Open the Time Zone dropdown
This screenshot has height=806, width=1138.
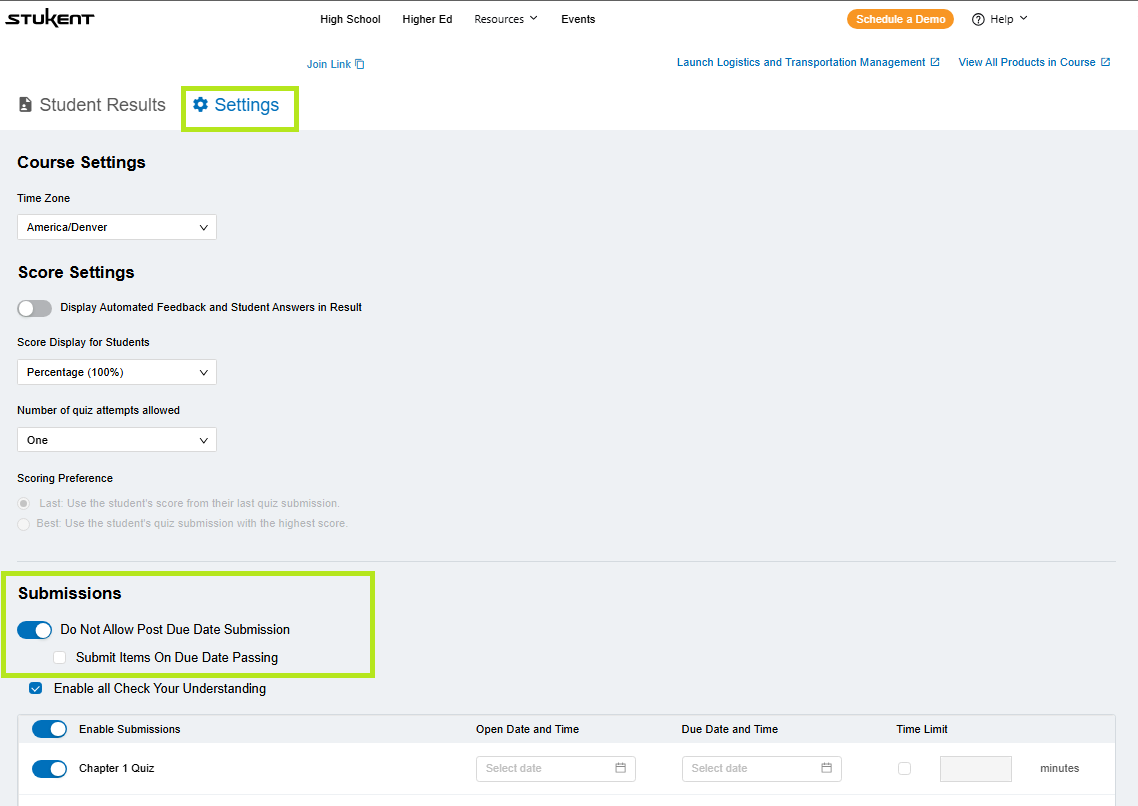click(x=117, y=227)
